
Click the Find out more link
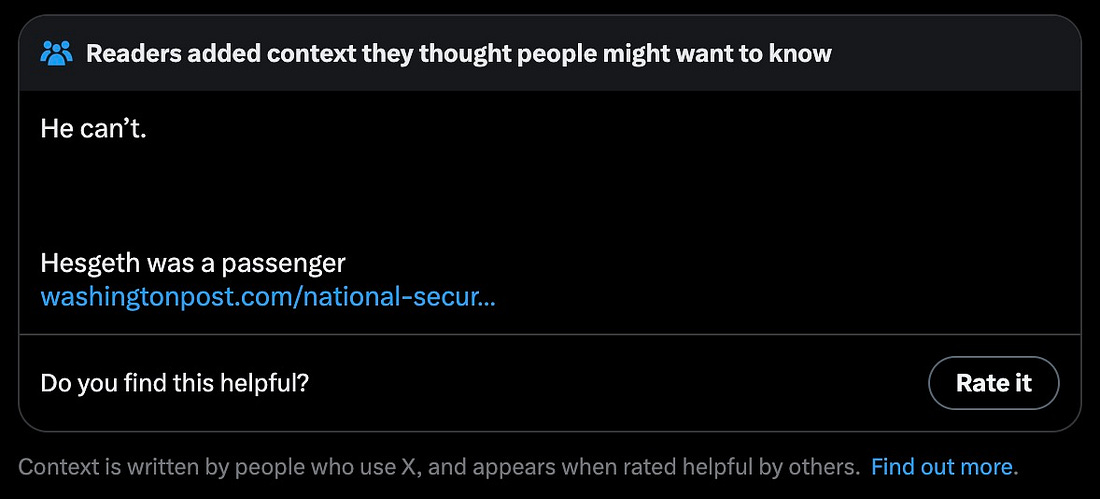tap(943, 466)
